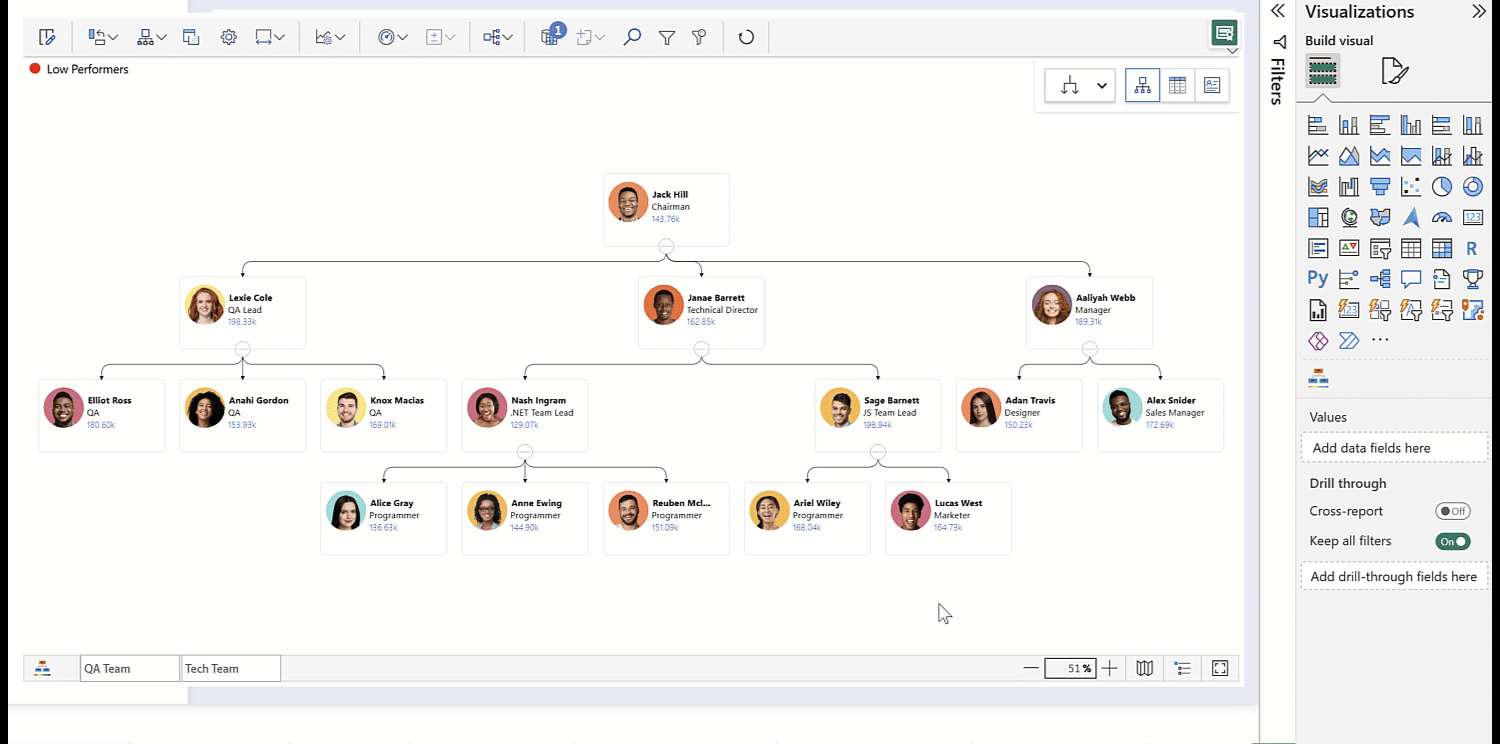Select the pie chart visualization icon

tap(1441, 187)
